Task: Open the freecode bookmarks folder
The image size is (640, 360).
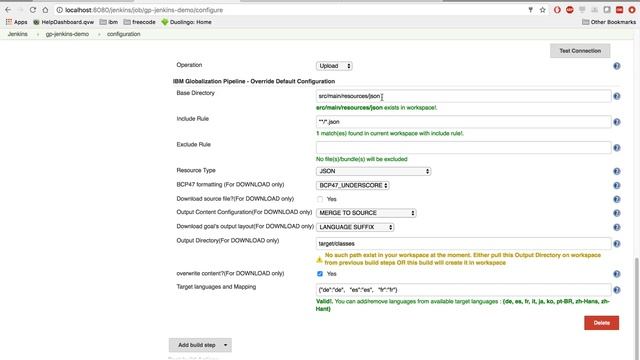Action: tap(140, 22)
